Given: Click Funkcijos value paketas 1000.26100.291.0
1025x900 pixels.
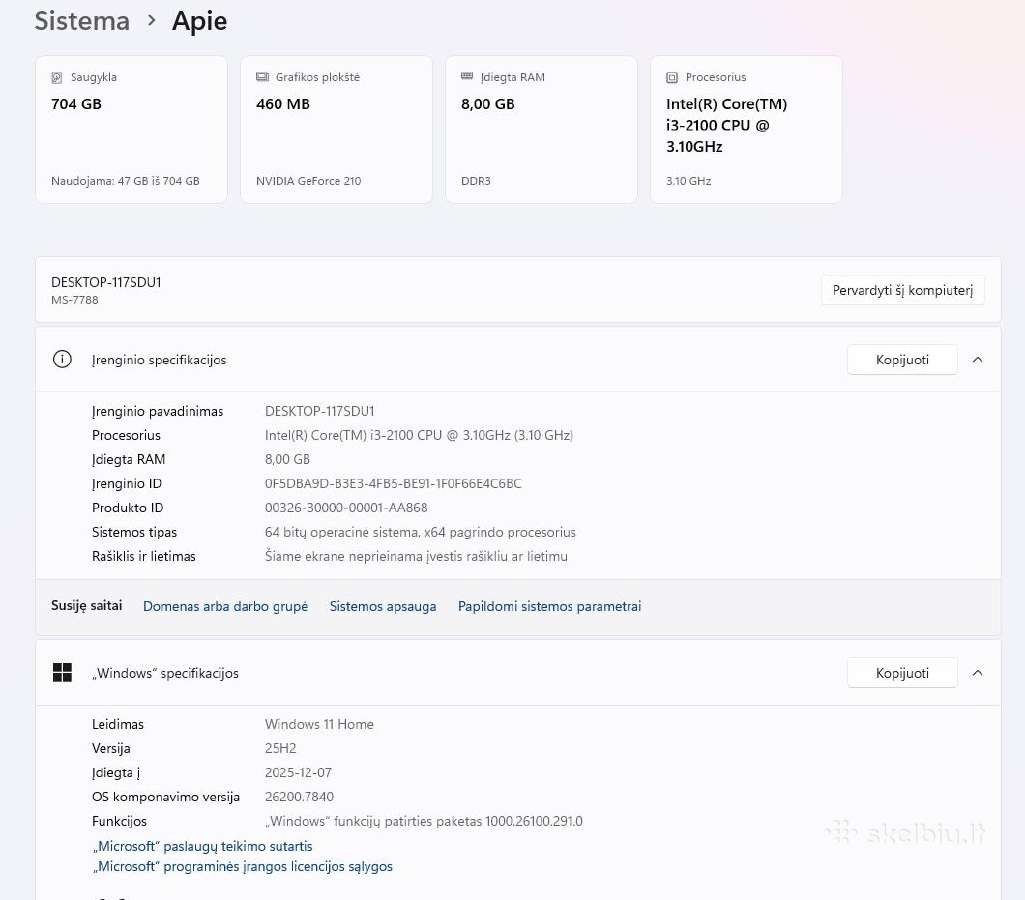Looking at the screenshot, I should (424, 821).
